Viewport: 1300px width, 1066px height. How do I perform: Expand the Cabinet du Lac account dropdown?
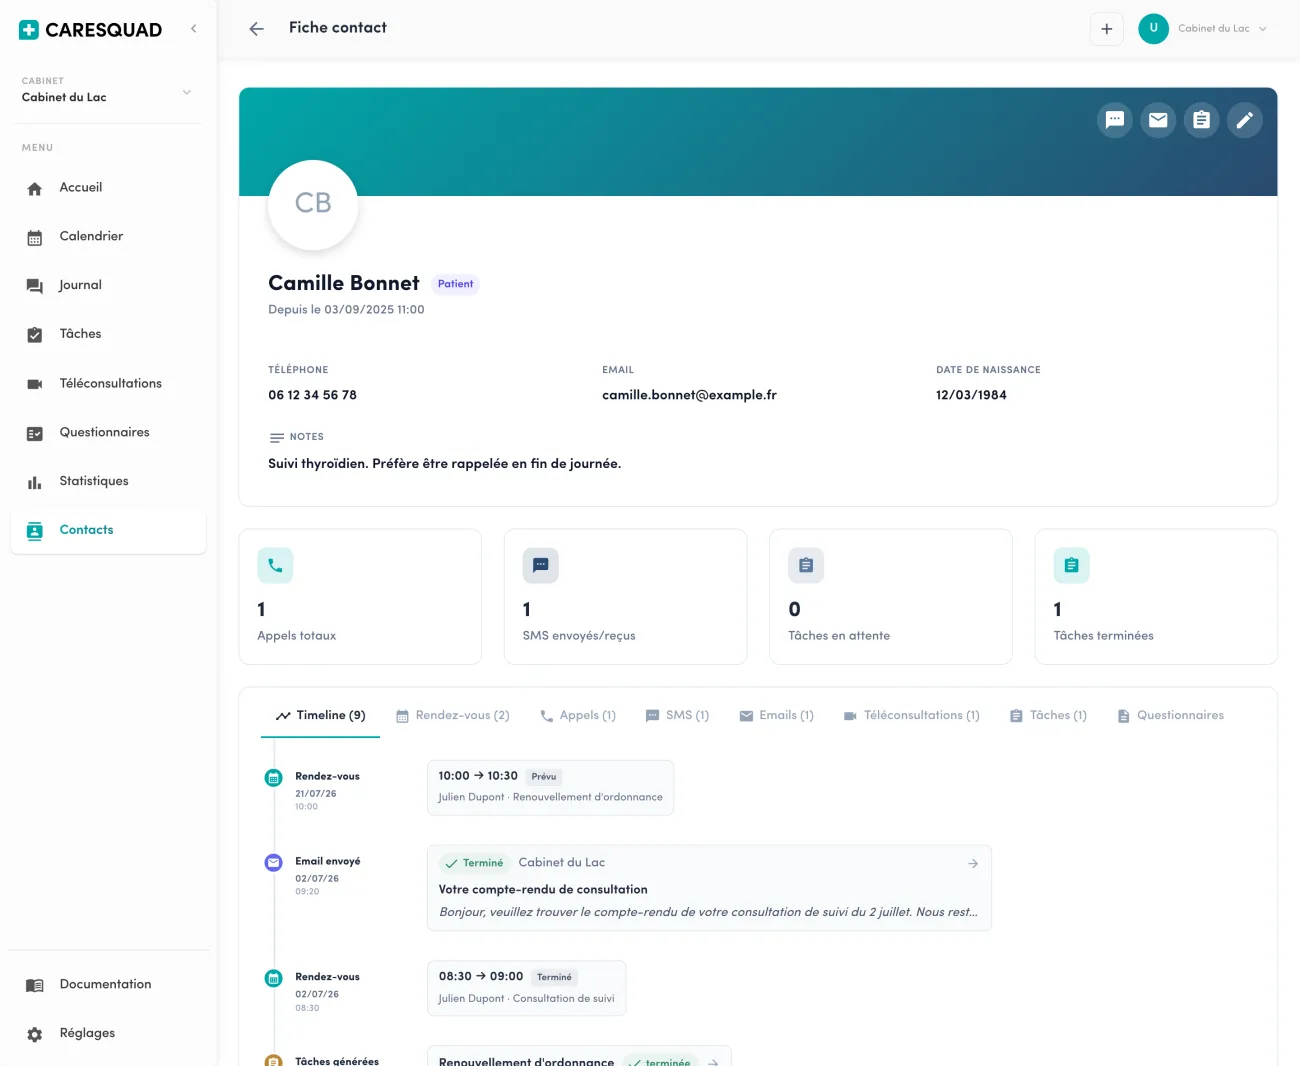click(x=1222, y=29)
